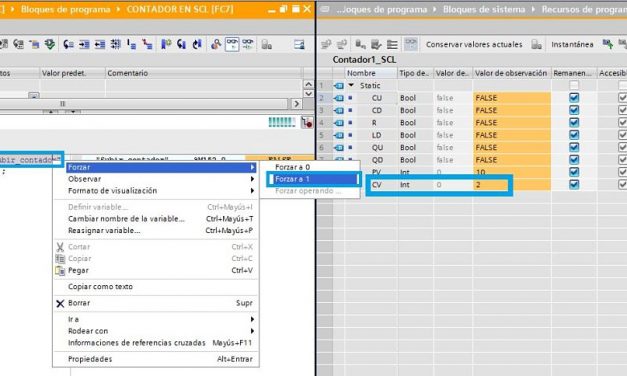Click the blue step-lines icon with black bar

point(132,44)
